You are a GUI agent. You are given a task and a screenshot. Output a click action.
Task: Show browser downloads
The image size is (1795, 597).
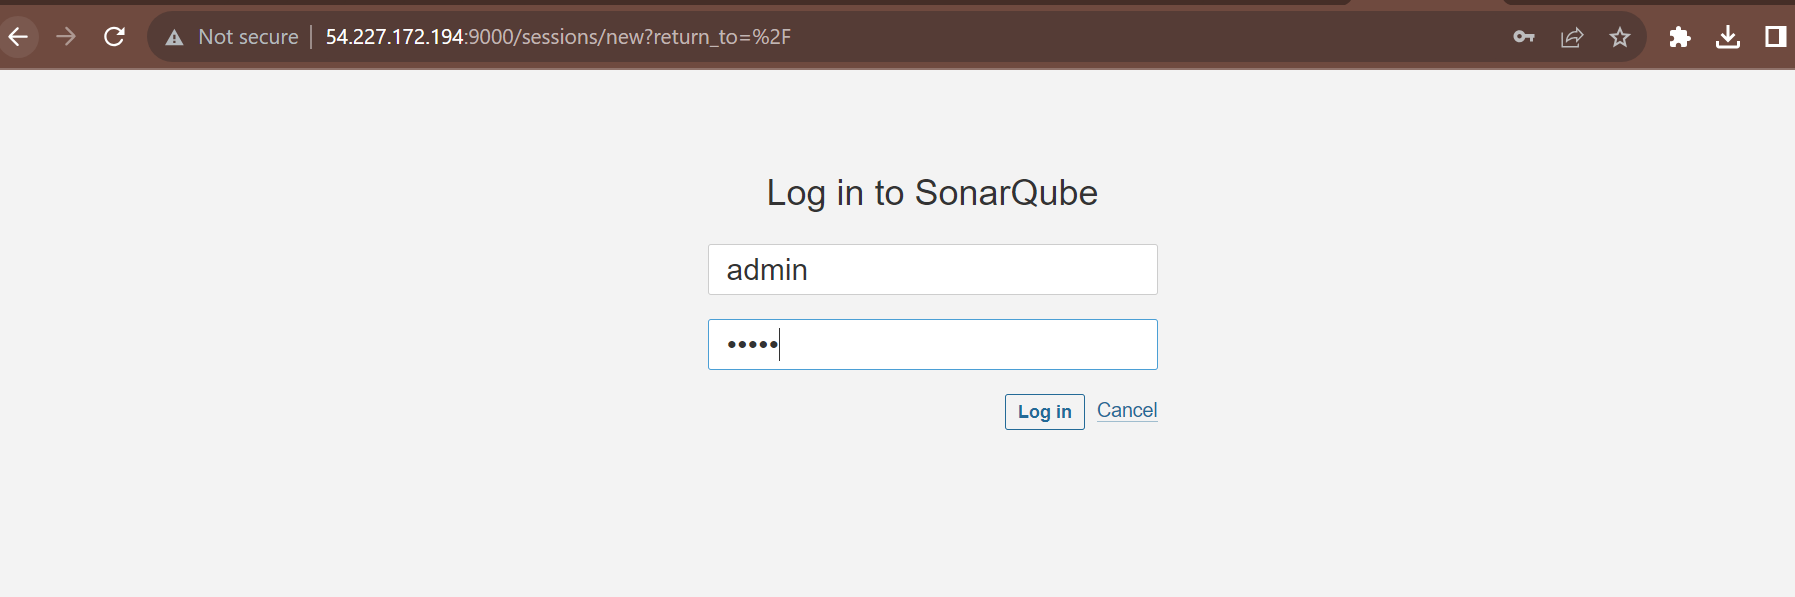coord(1728,37)
